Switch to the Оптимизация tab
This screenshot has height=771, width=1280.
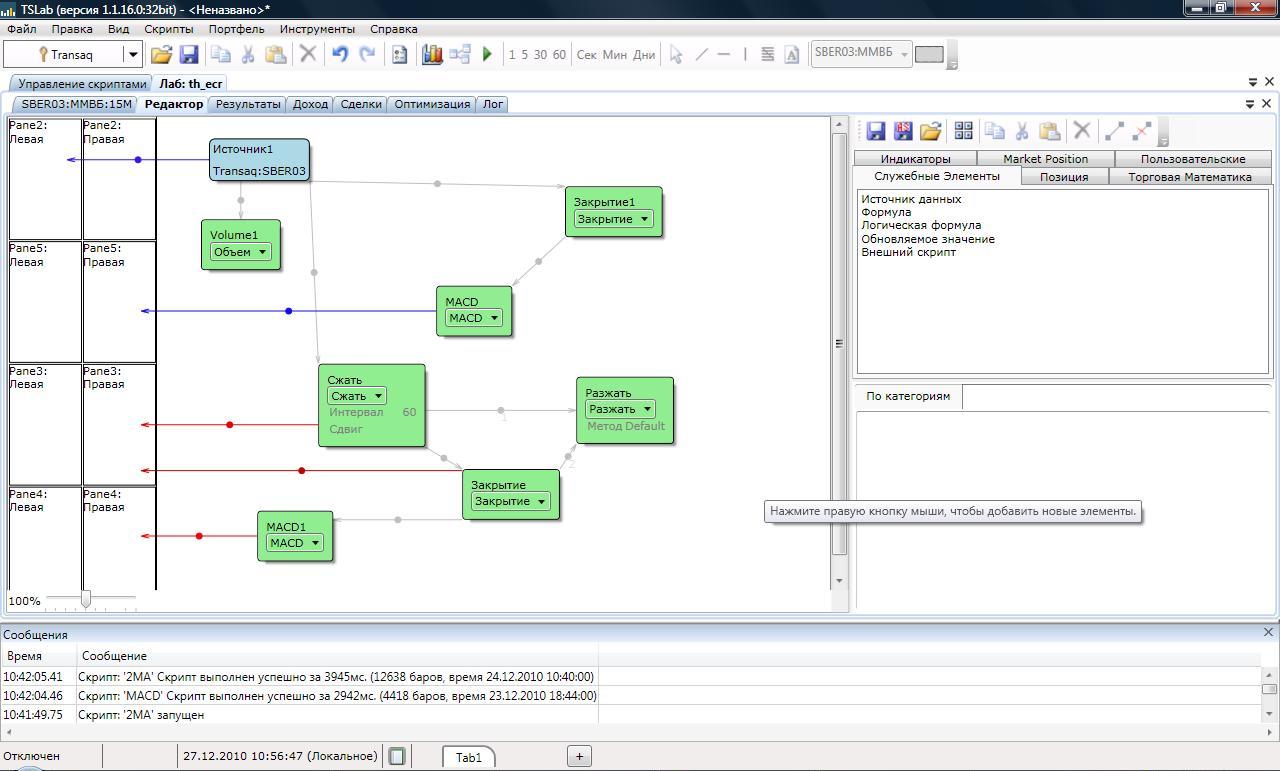(431, 104)
